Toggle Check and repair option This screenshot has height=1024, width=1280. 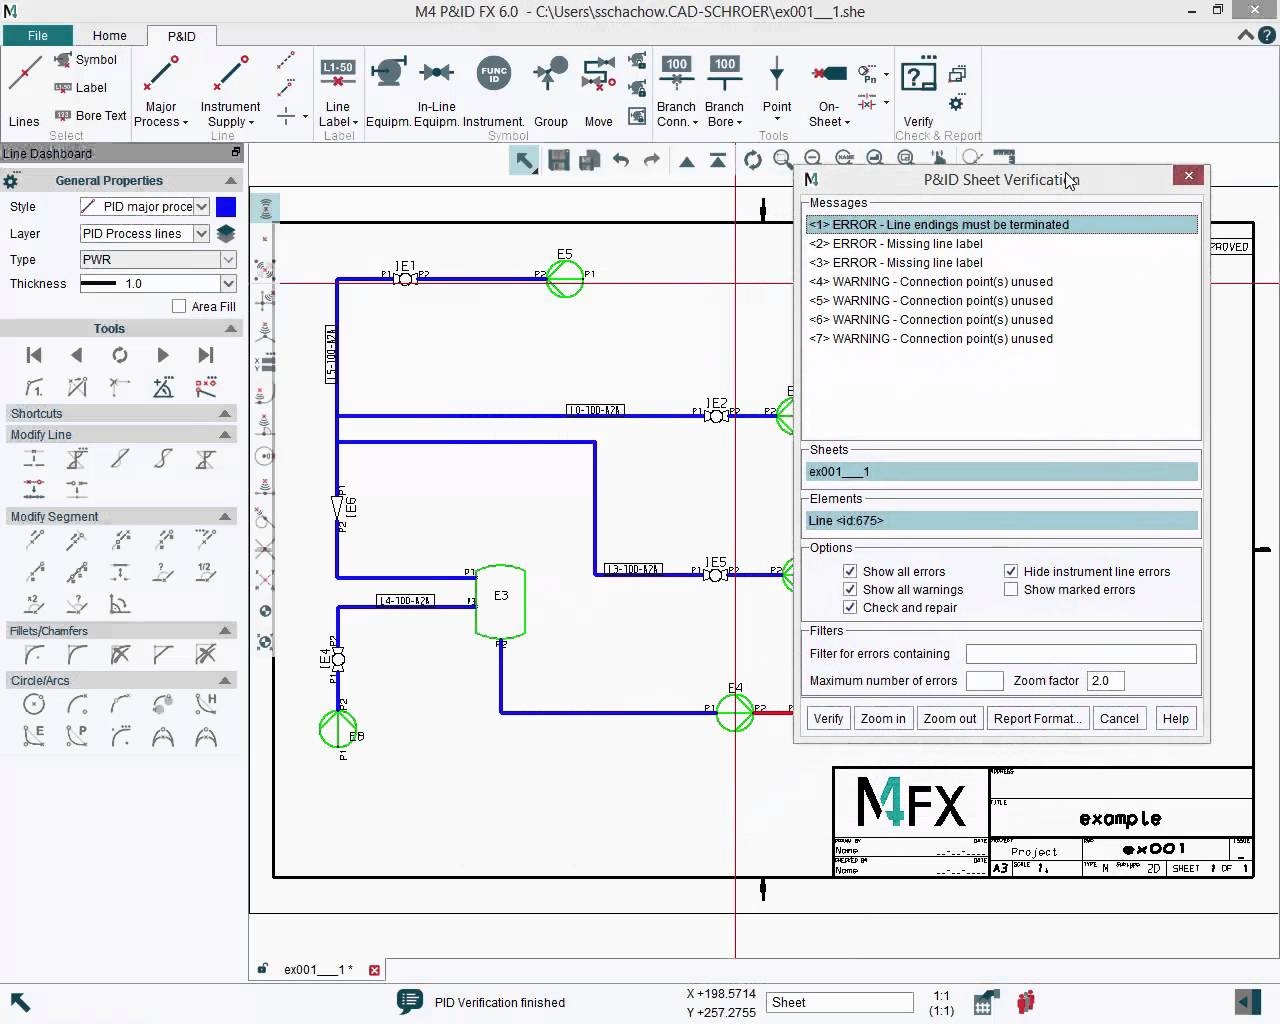pos(850,608)
